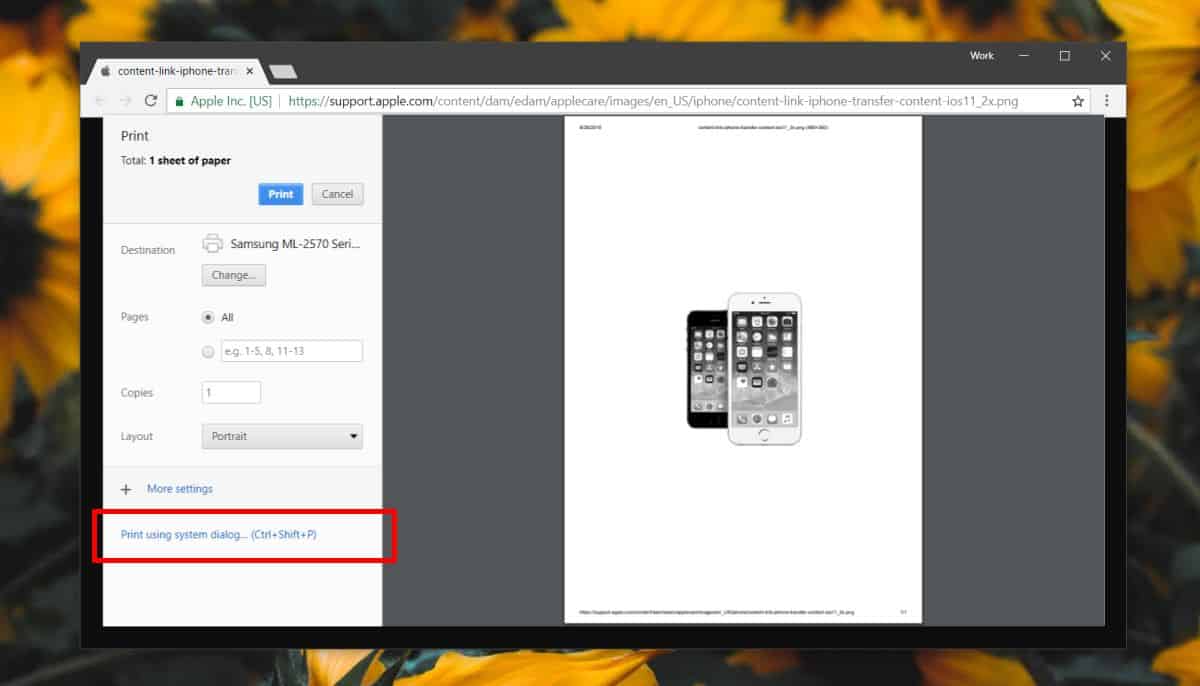This screenshot has height=686, width=1200.
Task: Select the custom page range radio button
Action: pyautogui.click(x=208, y=351)
